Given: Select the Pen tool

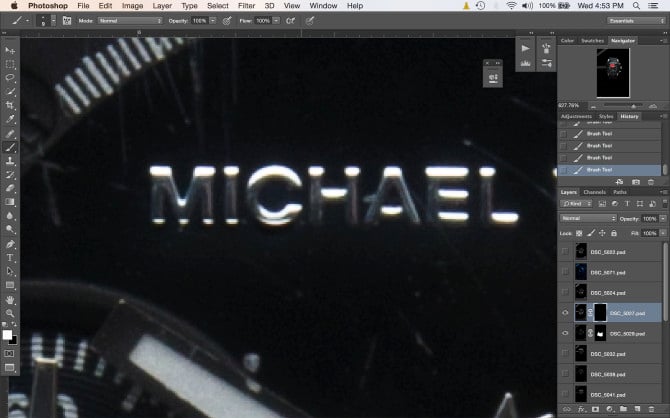Looking at the screenshot, I should [x=10, y=244].
